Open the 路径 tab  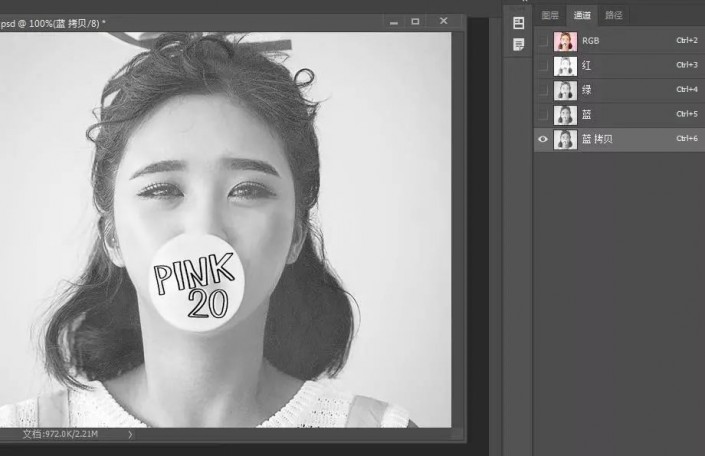coord(613,15)
